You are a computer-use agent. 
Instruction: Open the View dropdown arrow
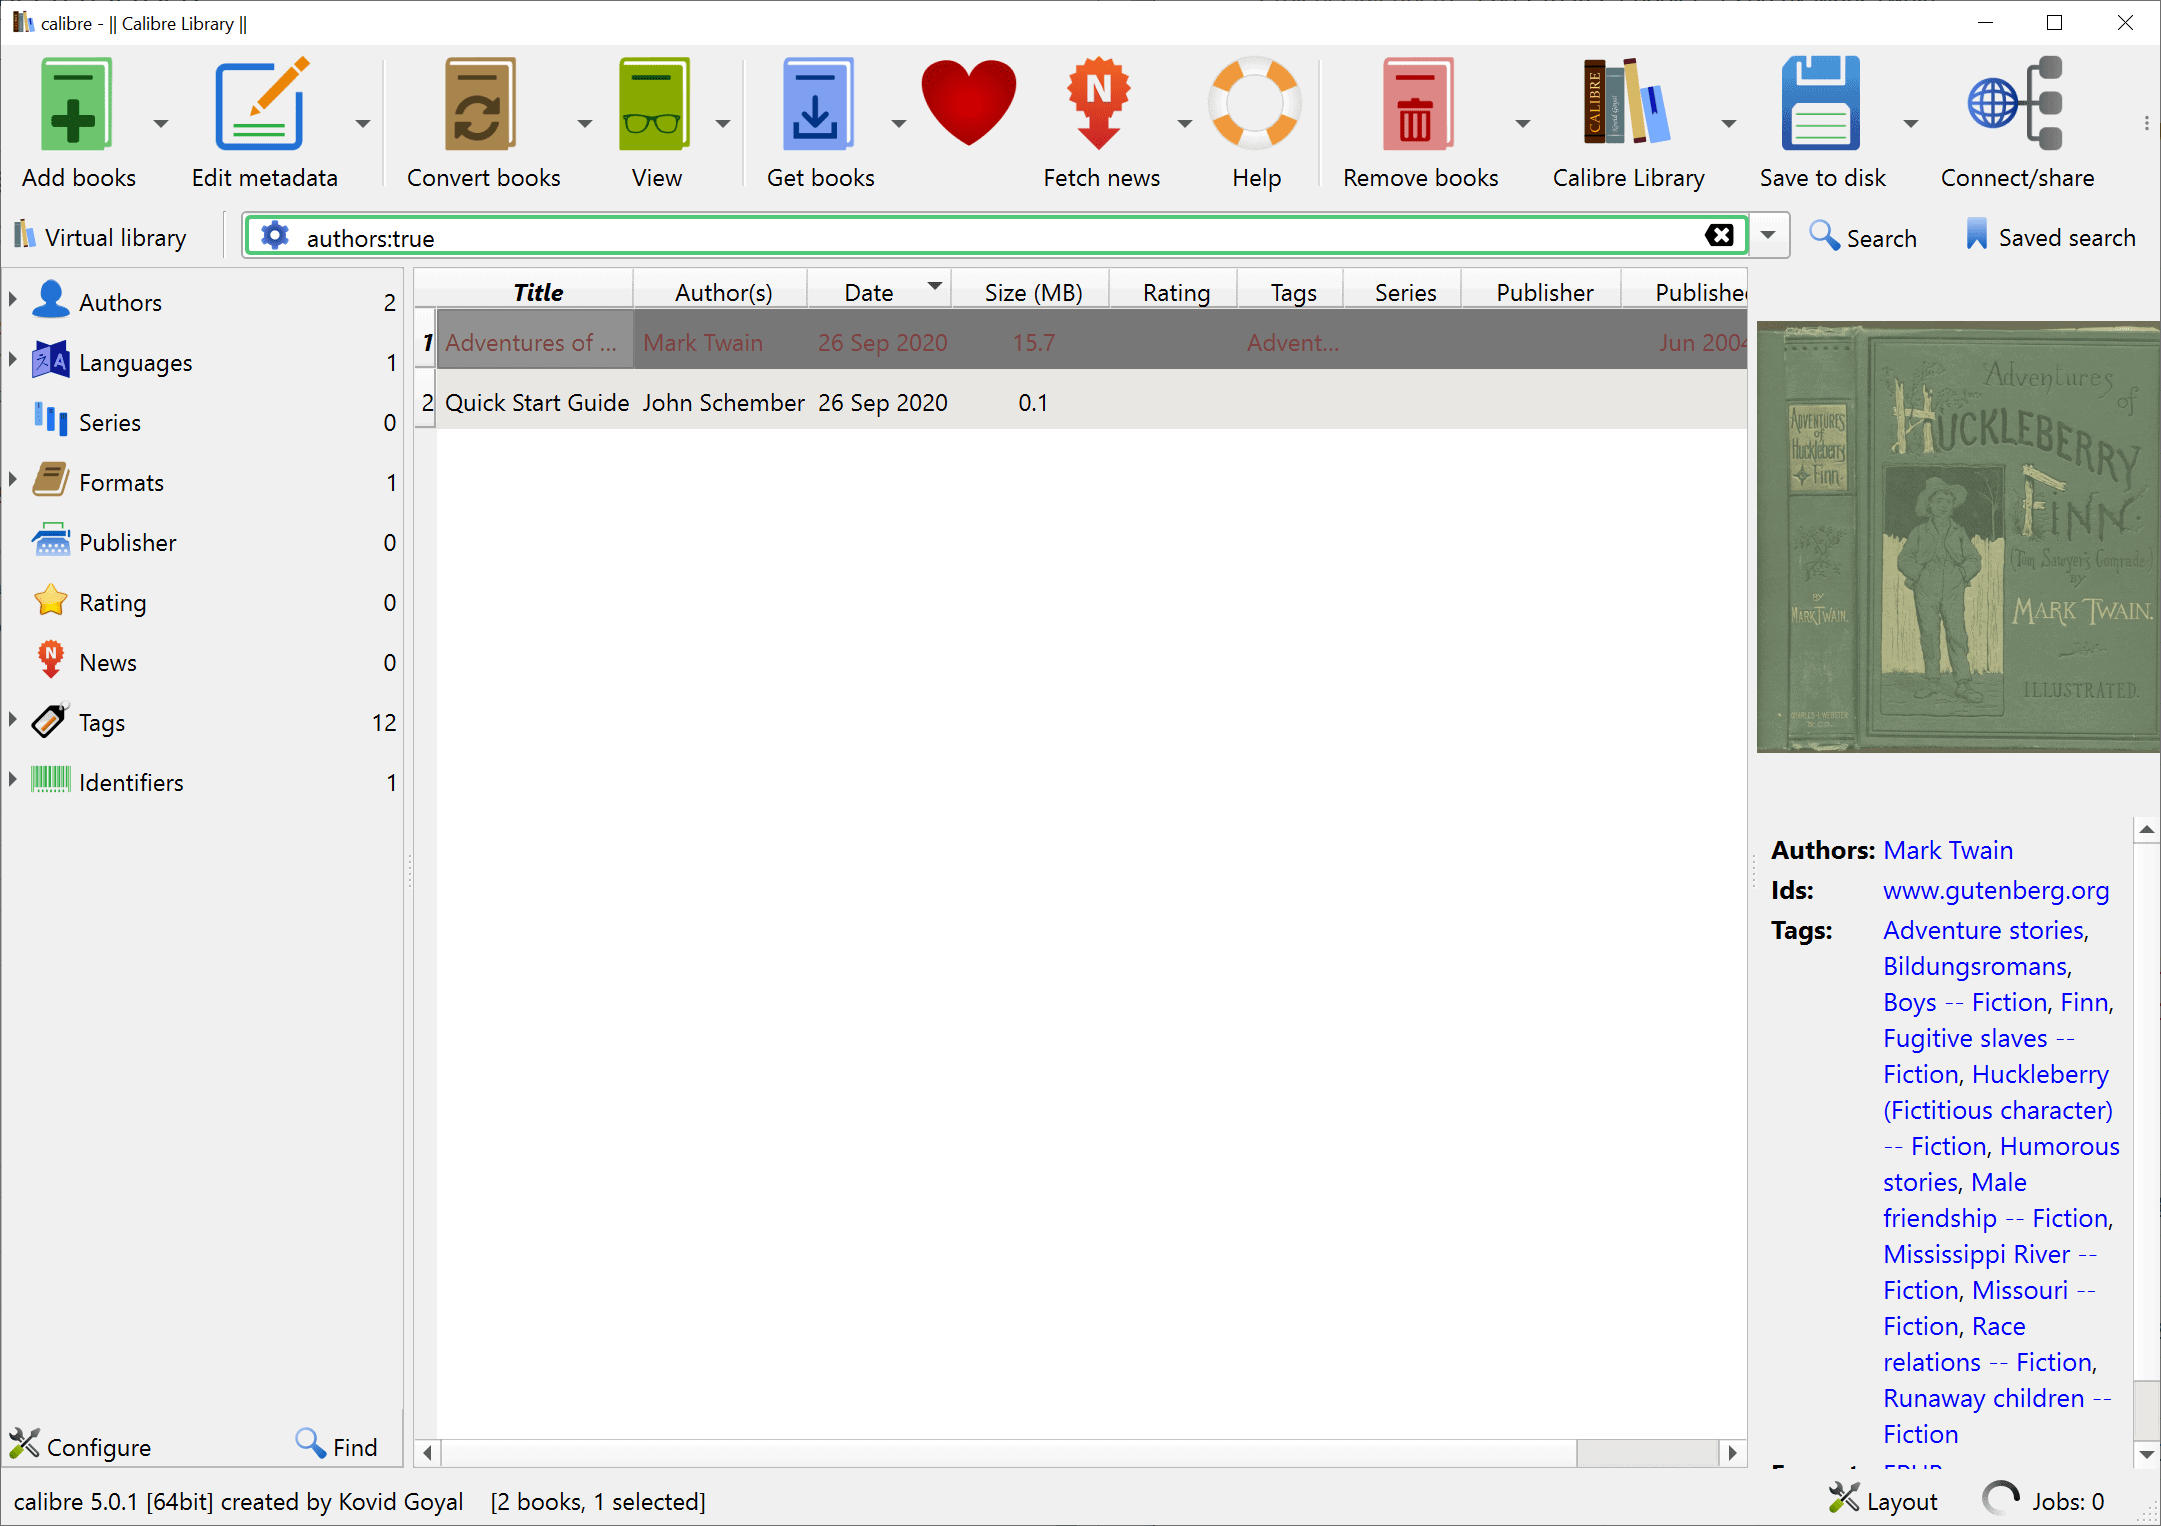click(722, 124)
